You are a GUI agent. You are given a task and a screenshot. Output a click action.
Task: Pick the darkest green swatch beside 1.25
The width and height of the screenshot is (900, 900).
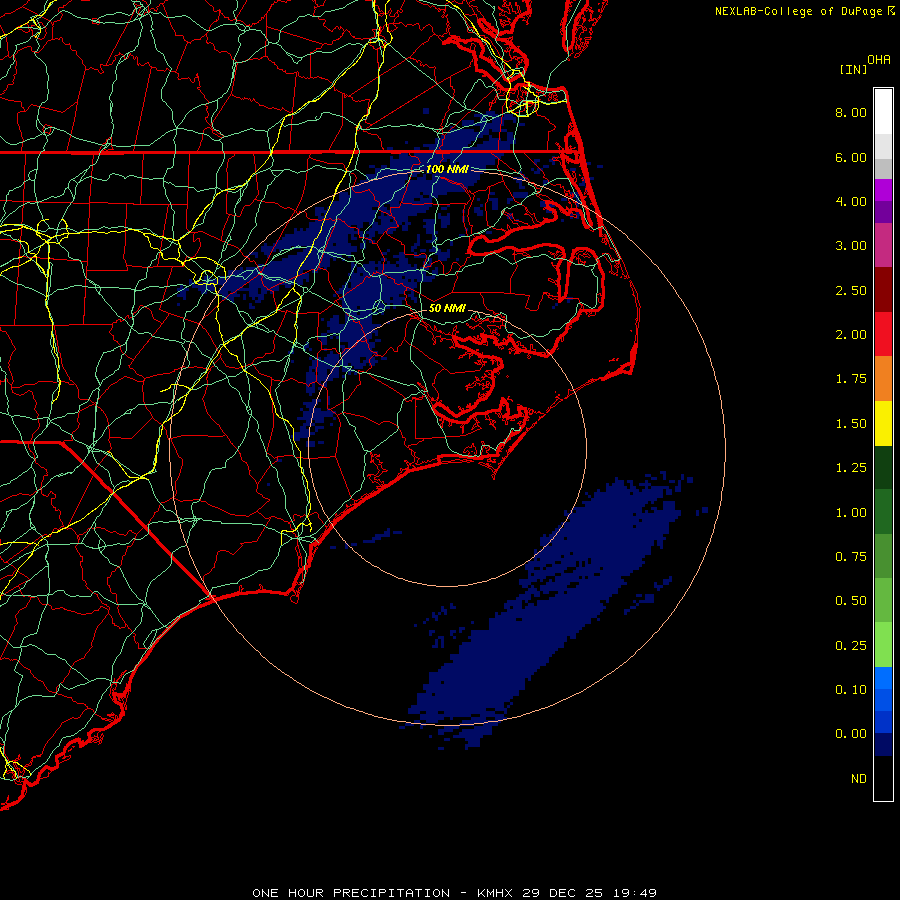tap(883, 468)
